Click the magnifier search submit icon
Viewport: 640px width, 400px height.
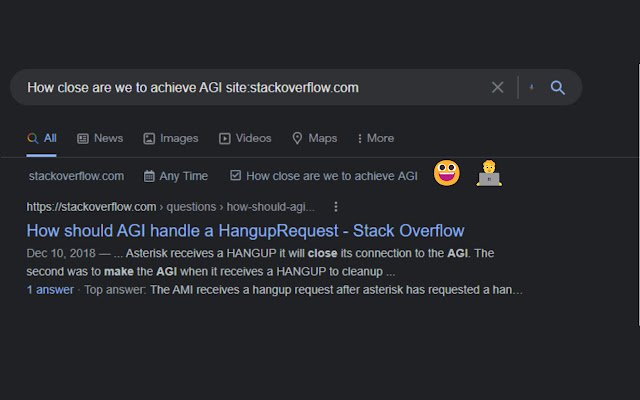[558, 87]
